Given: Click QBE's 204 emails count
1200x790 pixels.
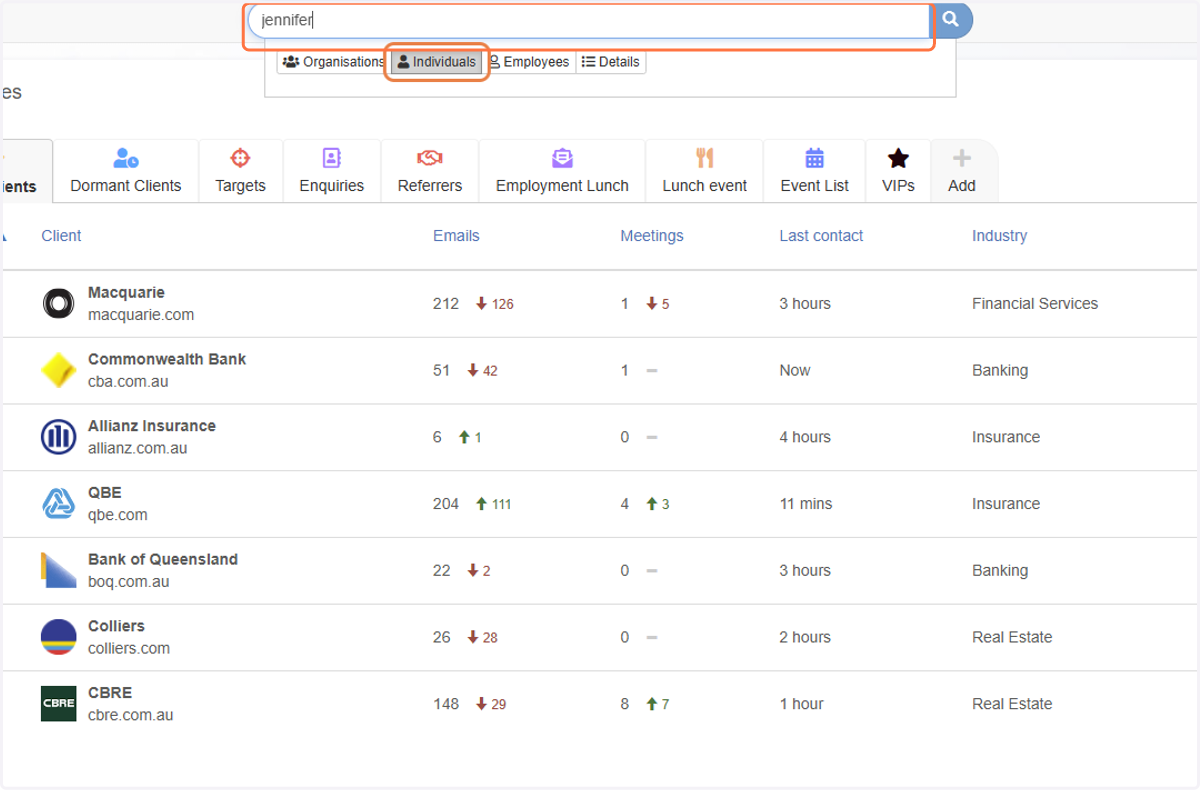Looking at the screenshot, I should [446, 504].
